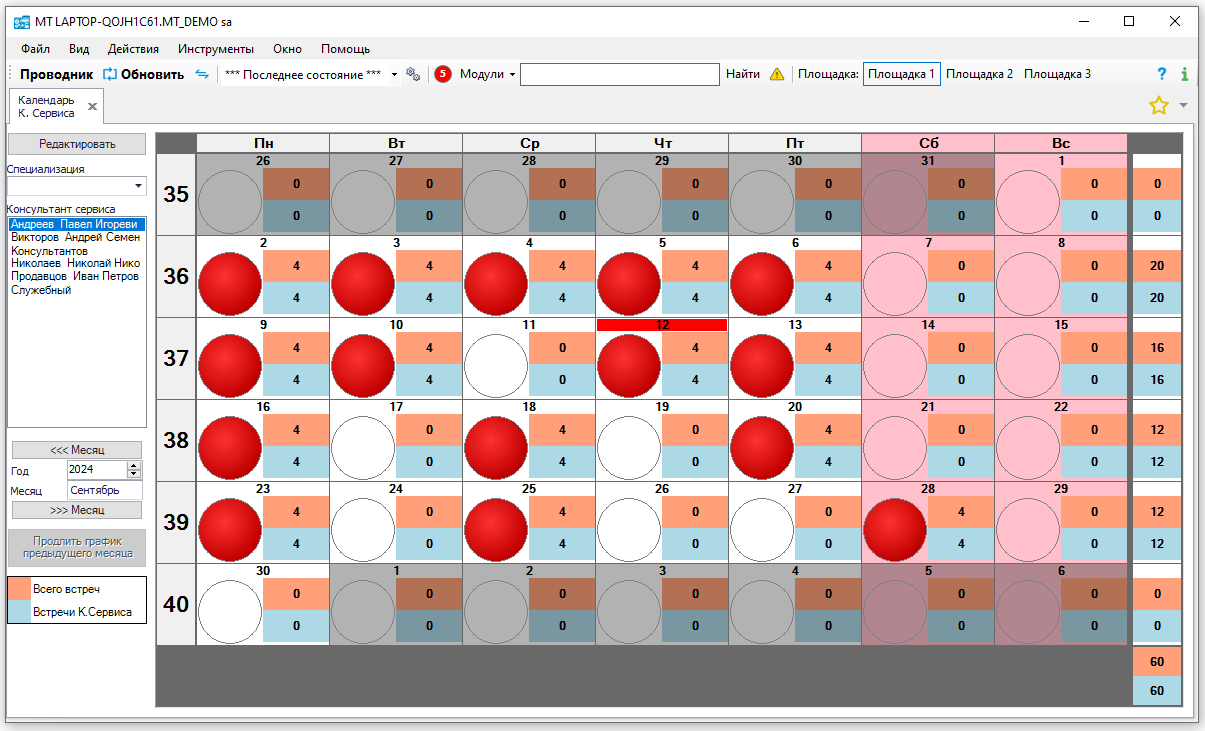Toggle the red workday circle for September 28

895,529
